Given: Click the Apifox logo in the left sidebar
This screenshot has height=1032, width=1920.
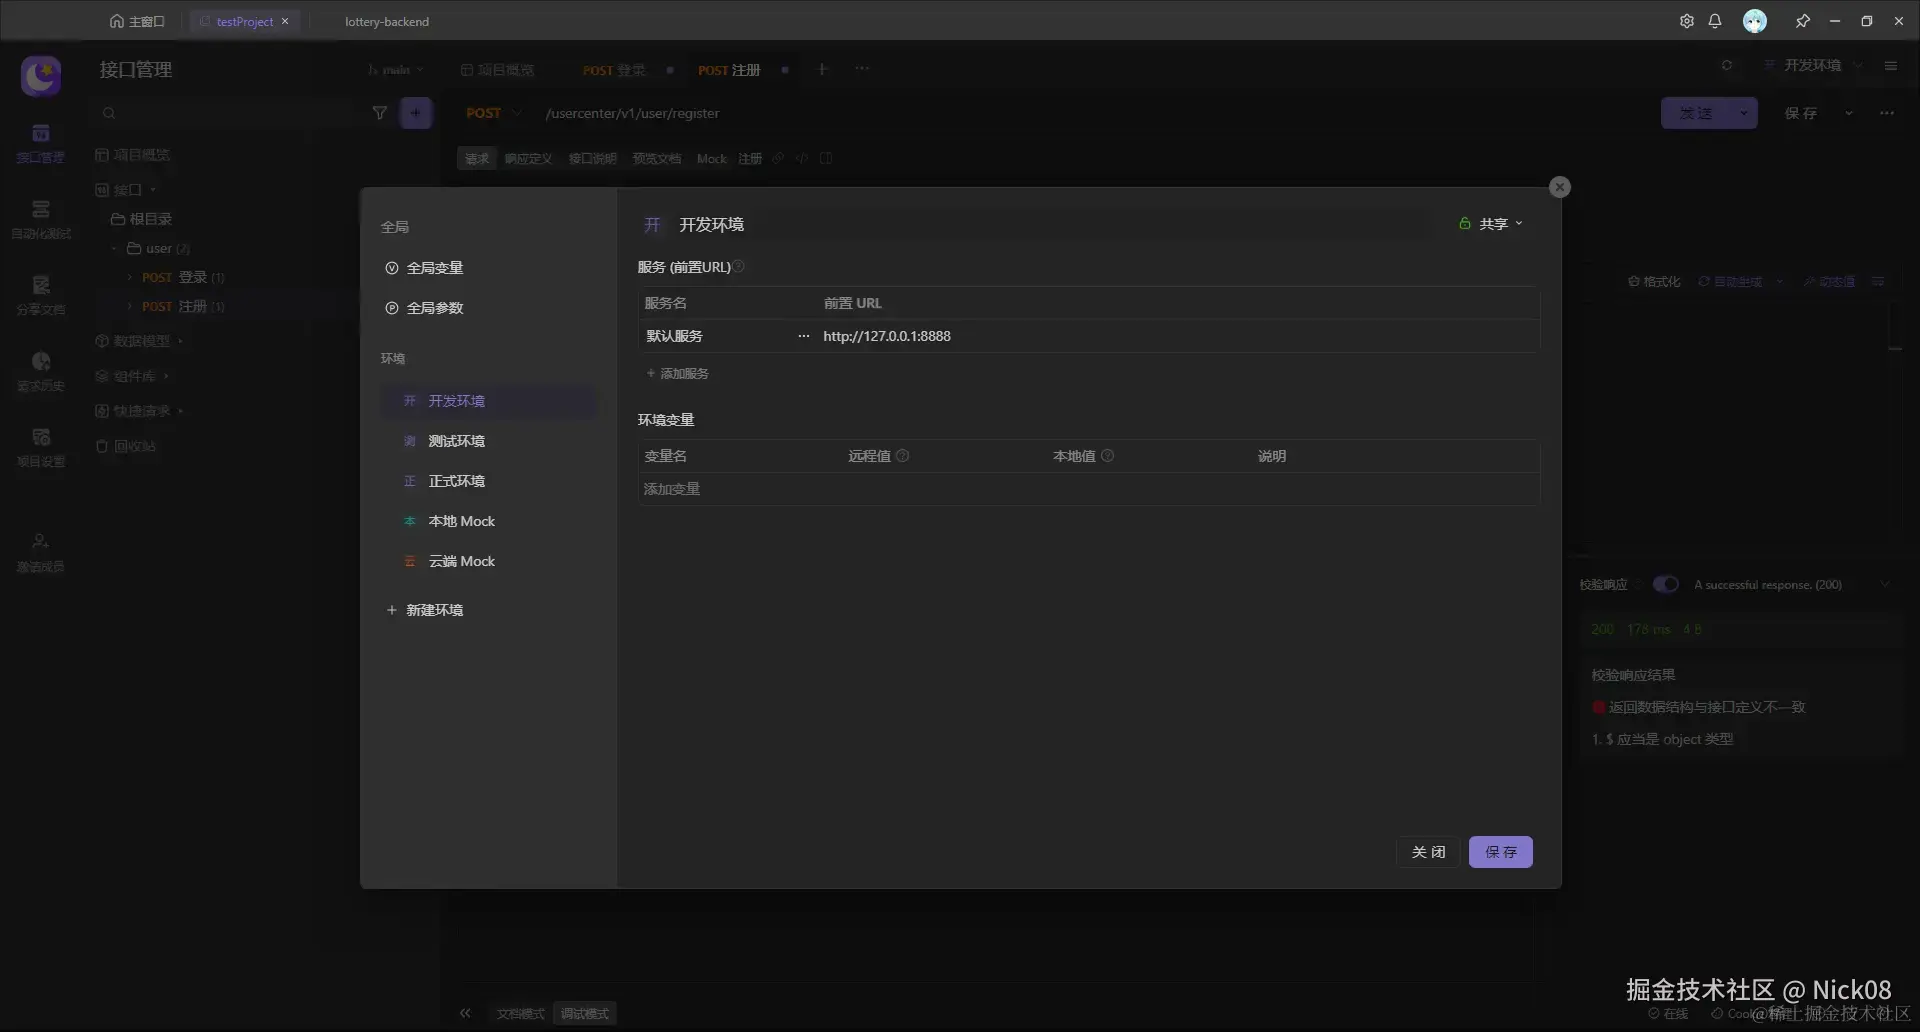Looking at the screenshot, I should pyautogui.click(x=41, y=76).
